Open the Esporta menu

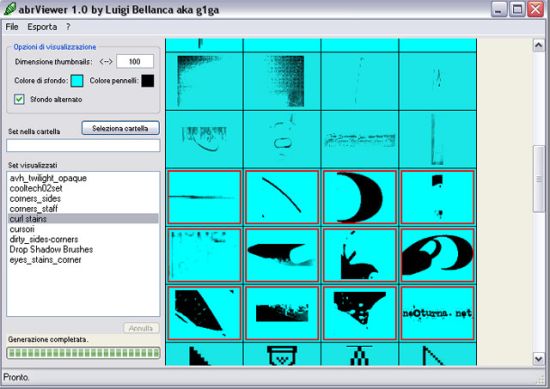click(42, 27)
